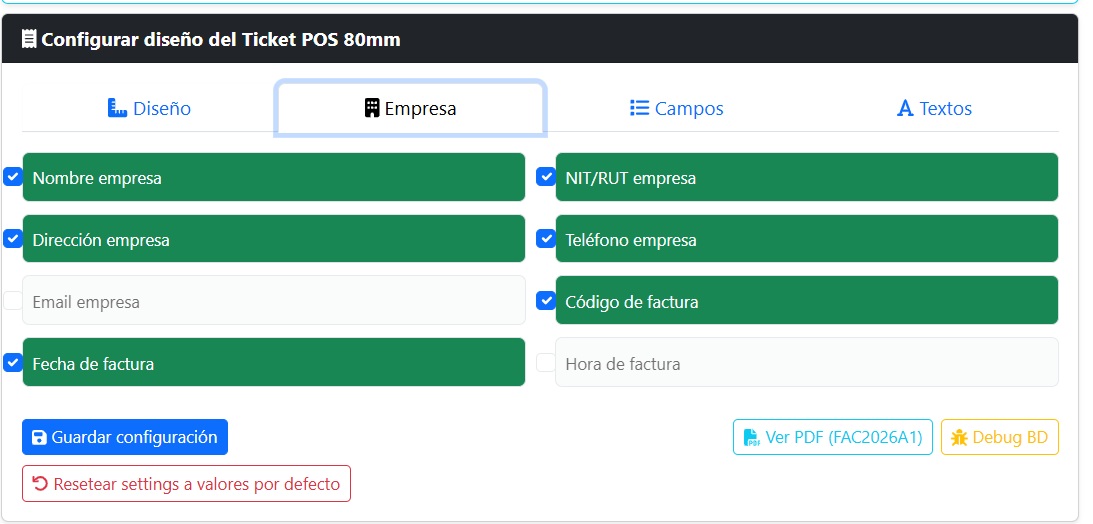The width and height of the screenshot is (1093, 524).
Task: Open Ver PDF (FAC2026A1) preview
Action: coord(833,437)
